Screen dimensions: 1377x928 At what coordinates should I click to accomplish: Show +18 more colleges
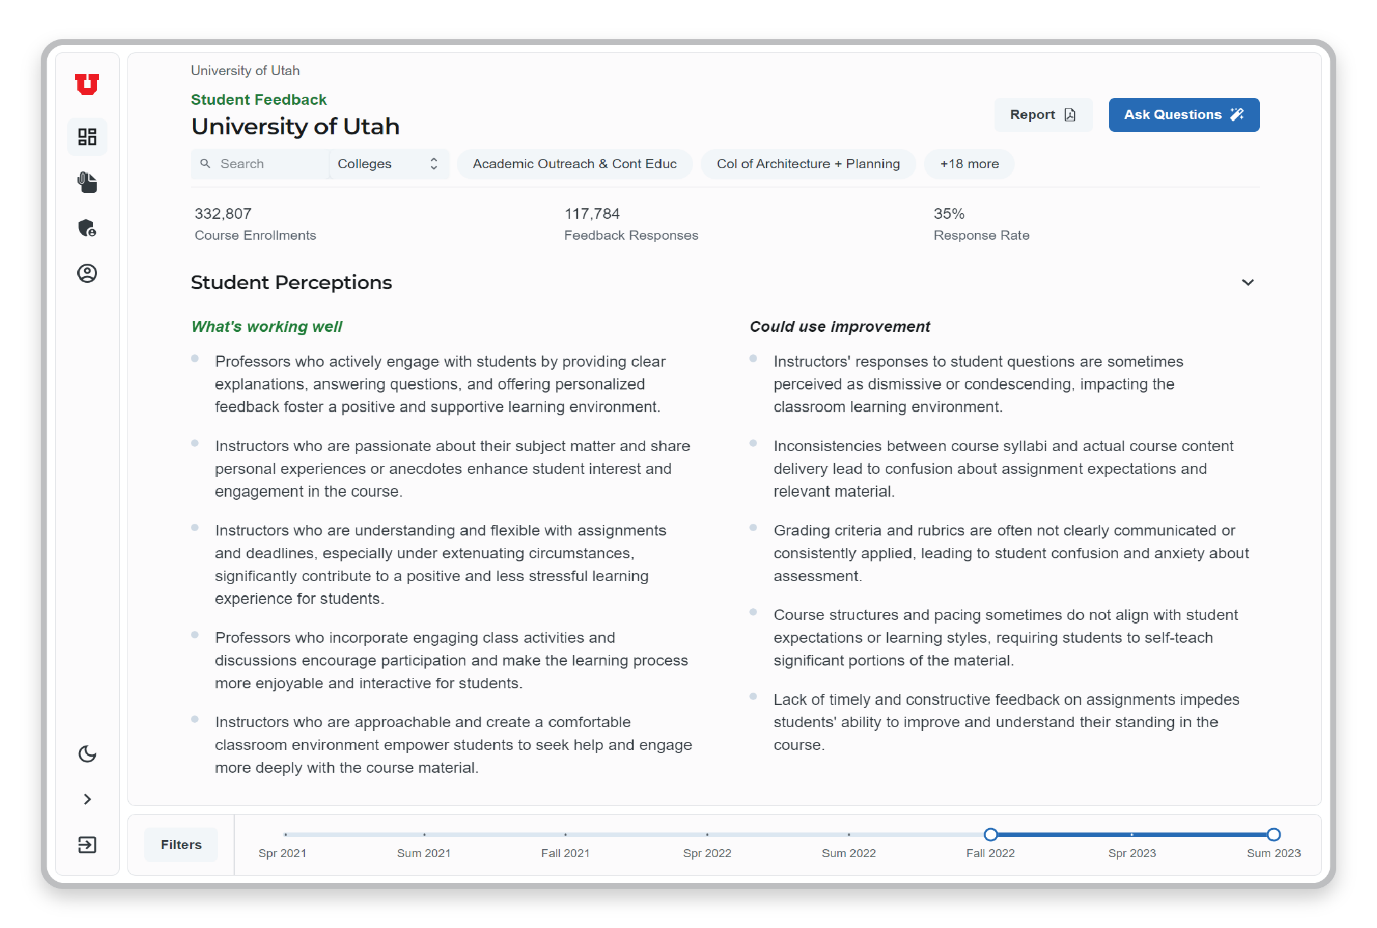[x=969, y=164]
